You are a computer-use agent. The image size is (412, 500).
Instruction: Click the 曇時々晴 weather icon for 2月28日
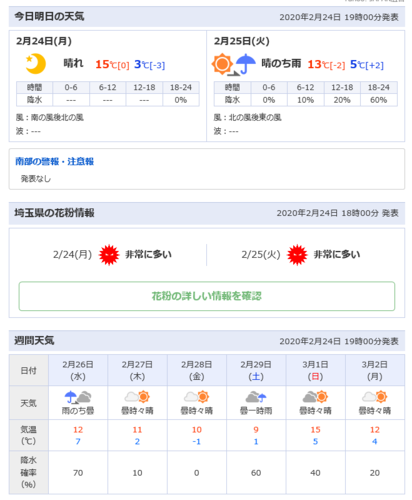click(197, 397)
